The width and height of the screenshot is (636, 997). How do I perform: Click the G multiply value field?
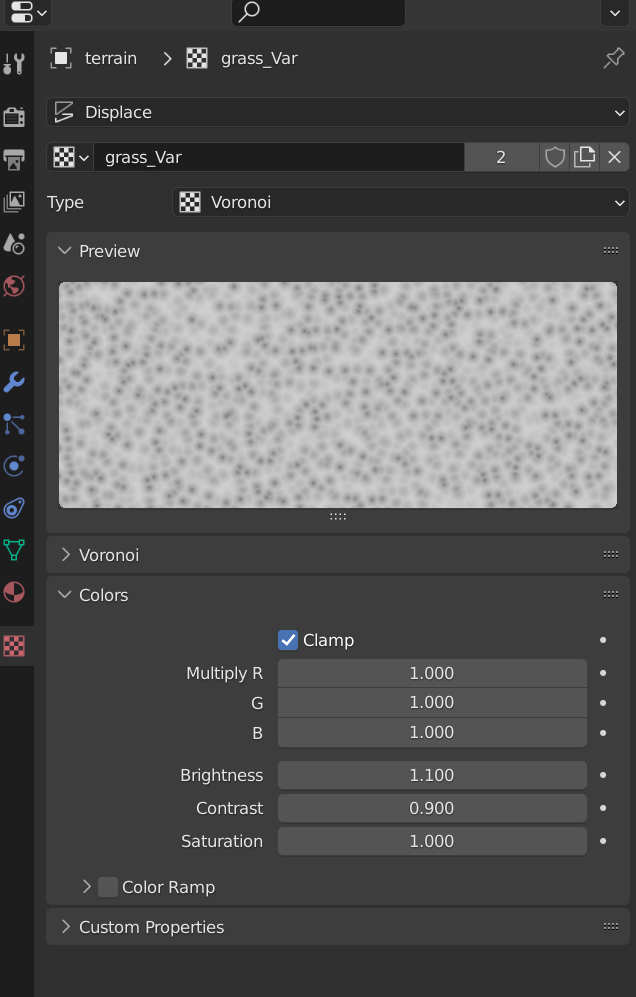432,703
